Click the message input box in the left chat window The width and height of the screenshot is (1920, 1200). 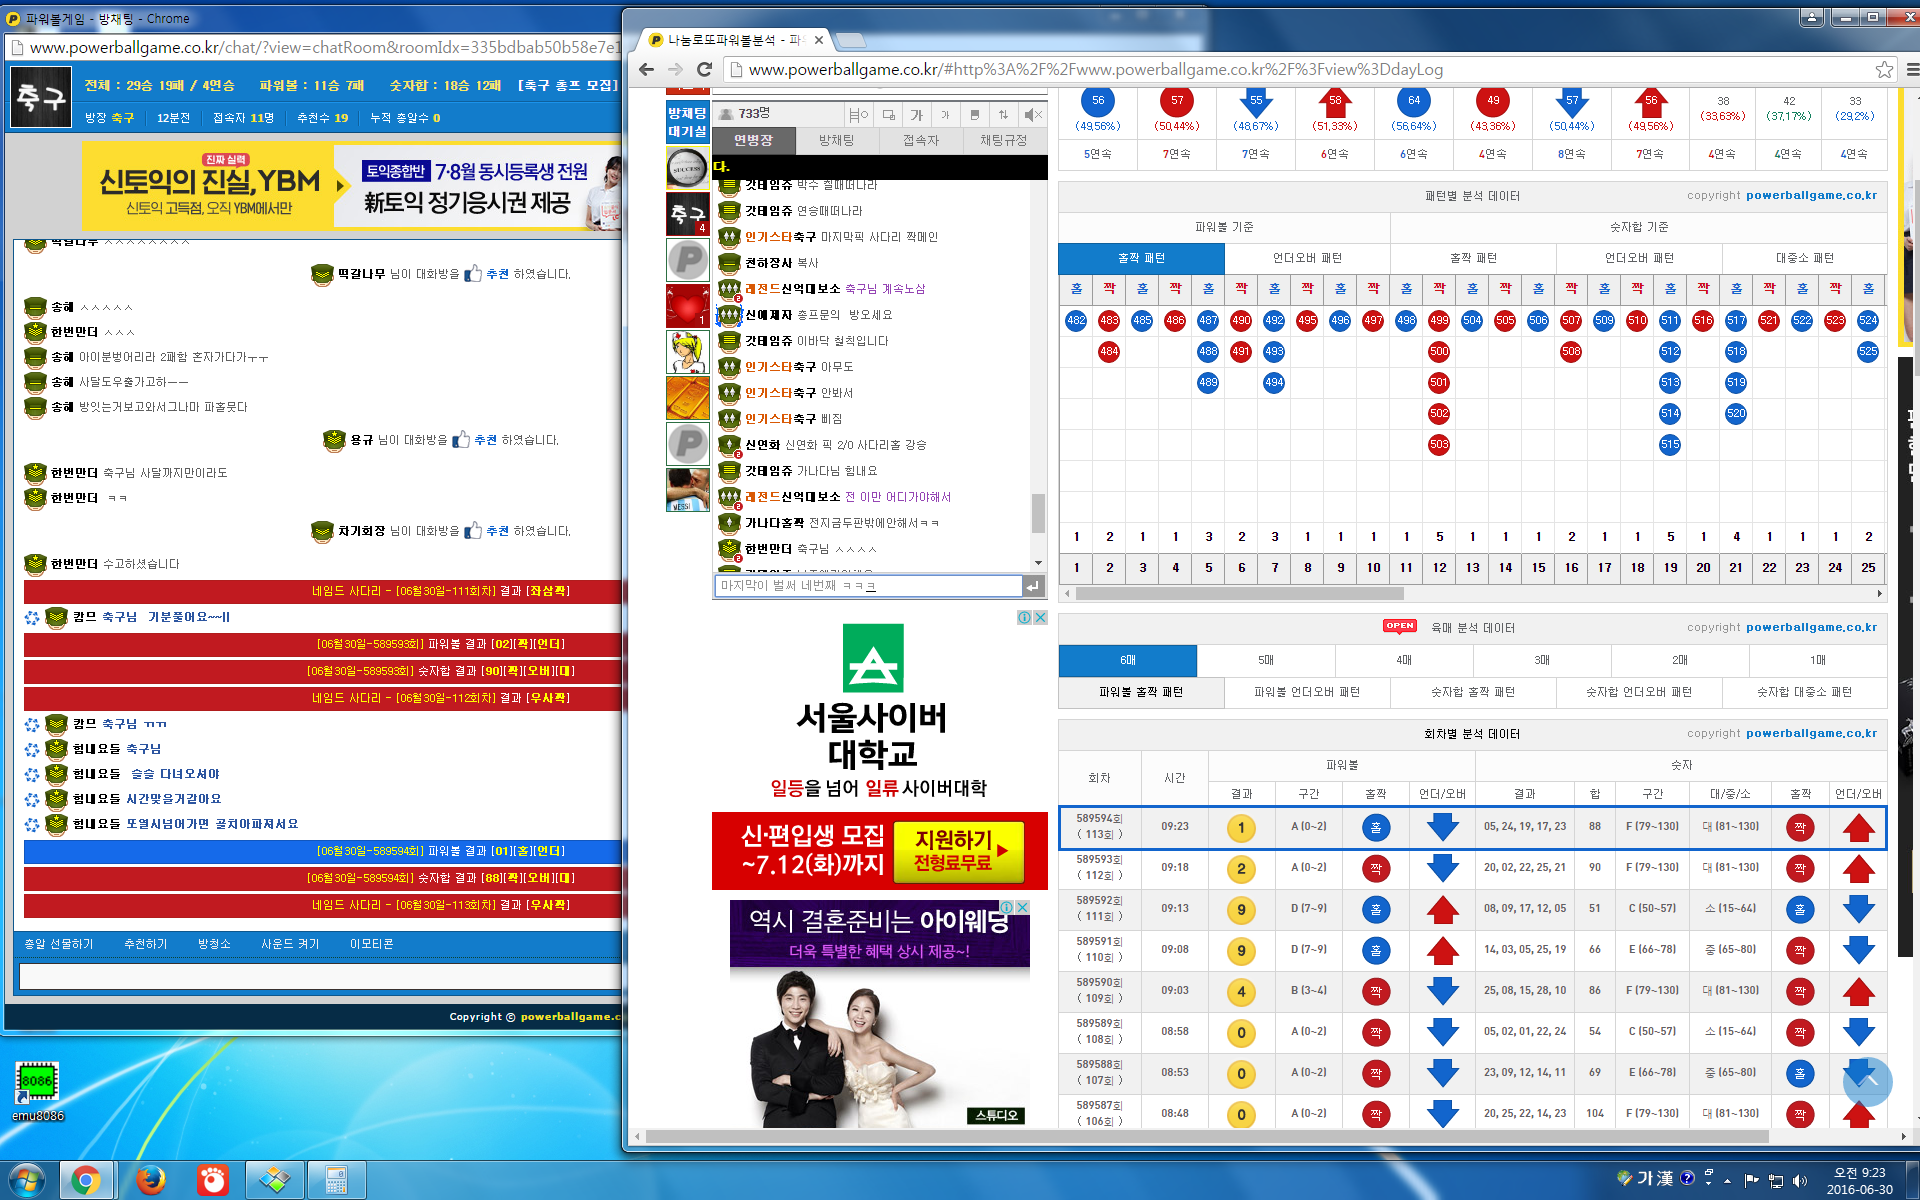point(320,976)
